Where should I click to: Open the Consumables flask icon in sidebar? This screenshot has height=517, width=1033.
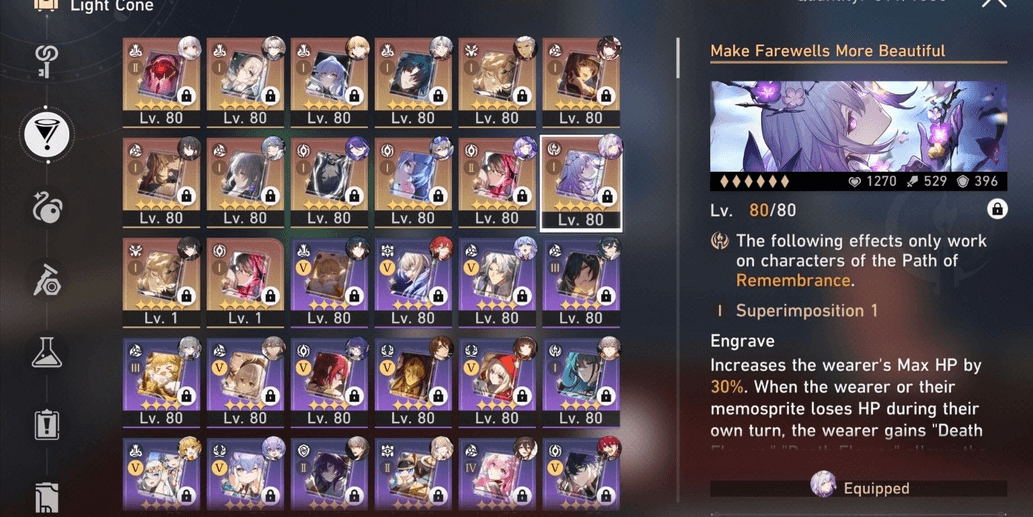47,353
